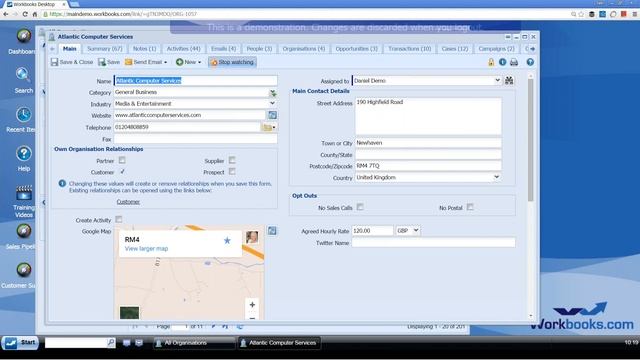Enable the No Postal opt out
This screenshot has height=360, width=640.
[470, 207]
